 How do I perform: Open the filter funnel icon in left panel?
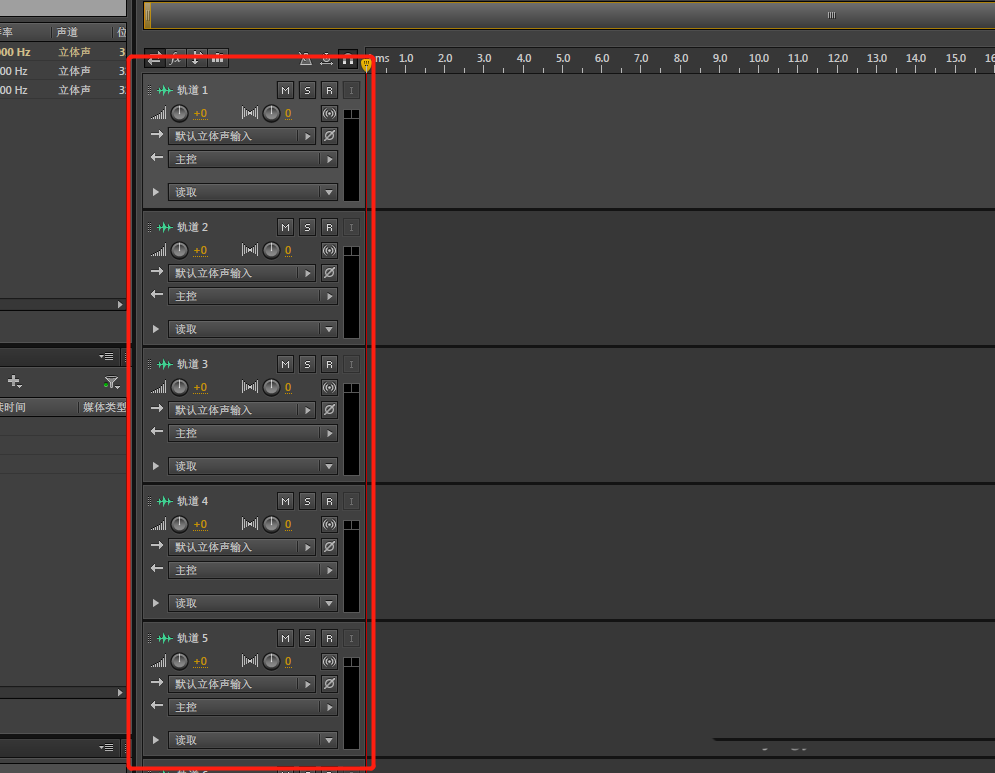click(111, 382)
